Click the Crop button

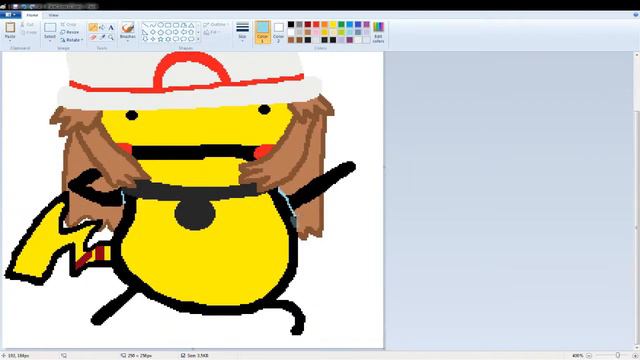(x=69, y=24)
